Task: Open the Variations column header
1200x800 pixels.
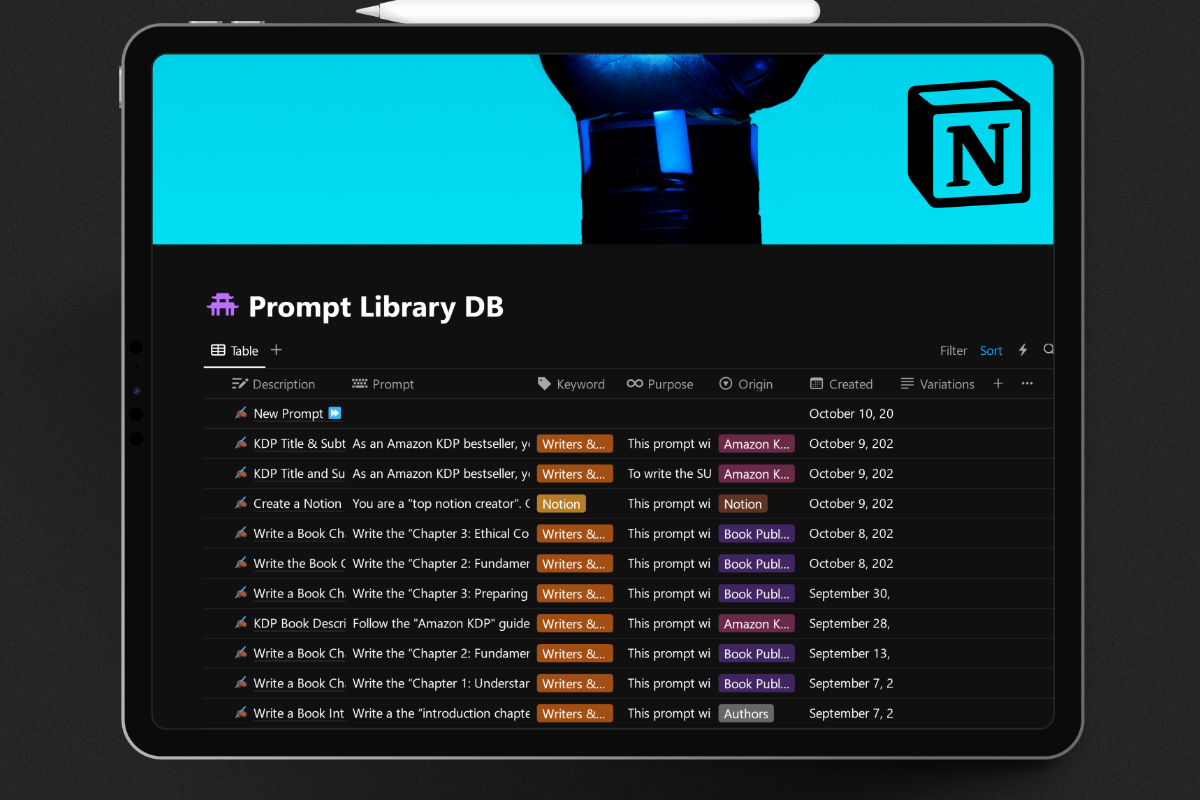Action: (x=937, y=384)
